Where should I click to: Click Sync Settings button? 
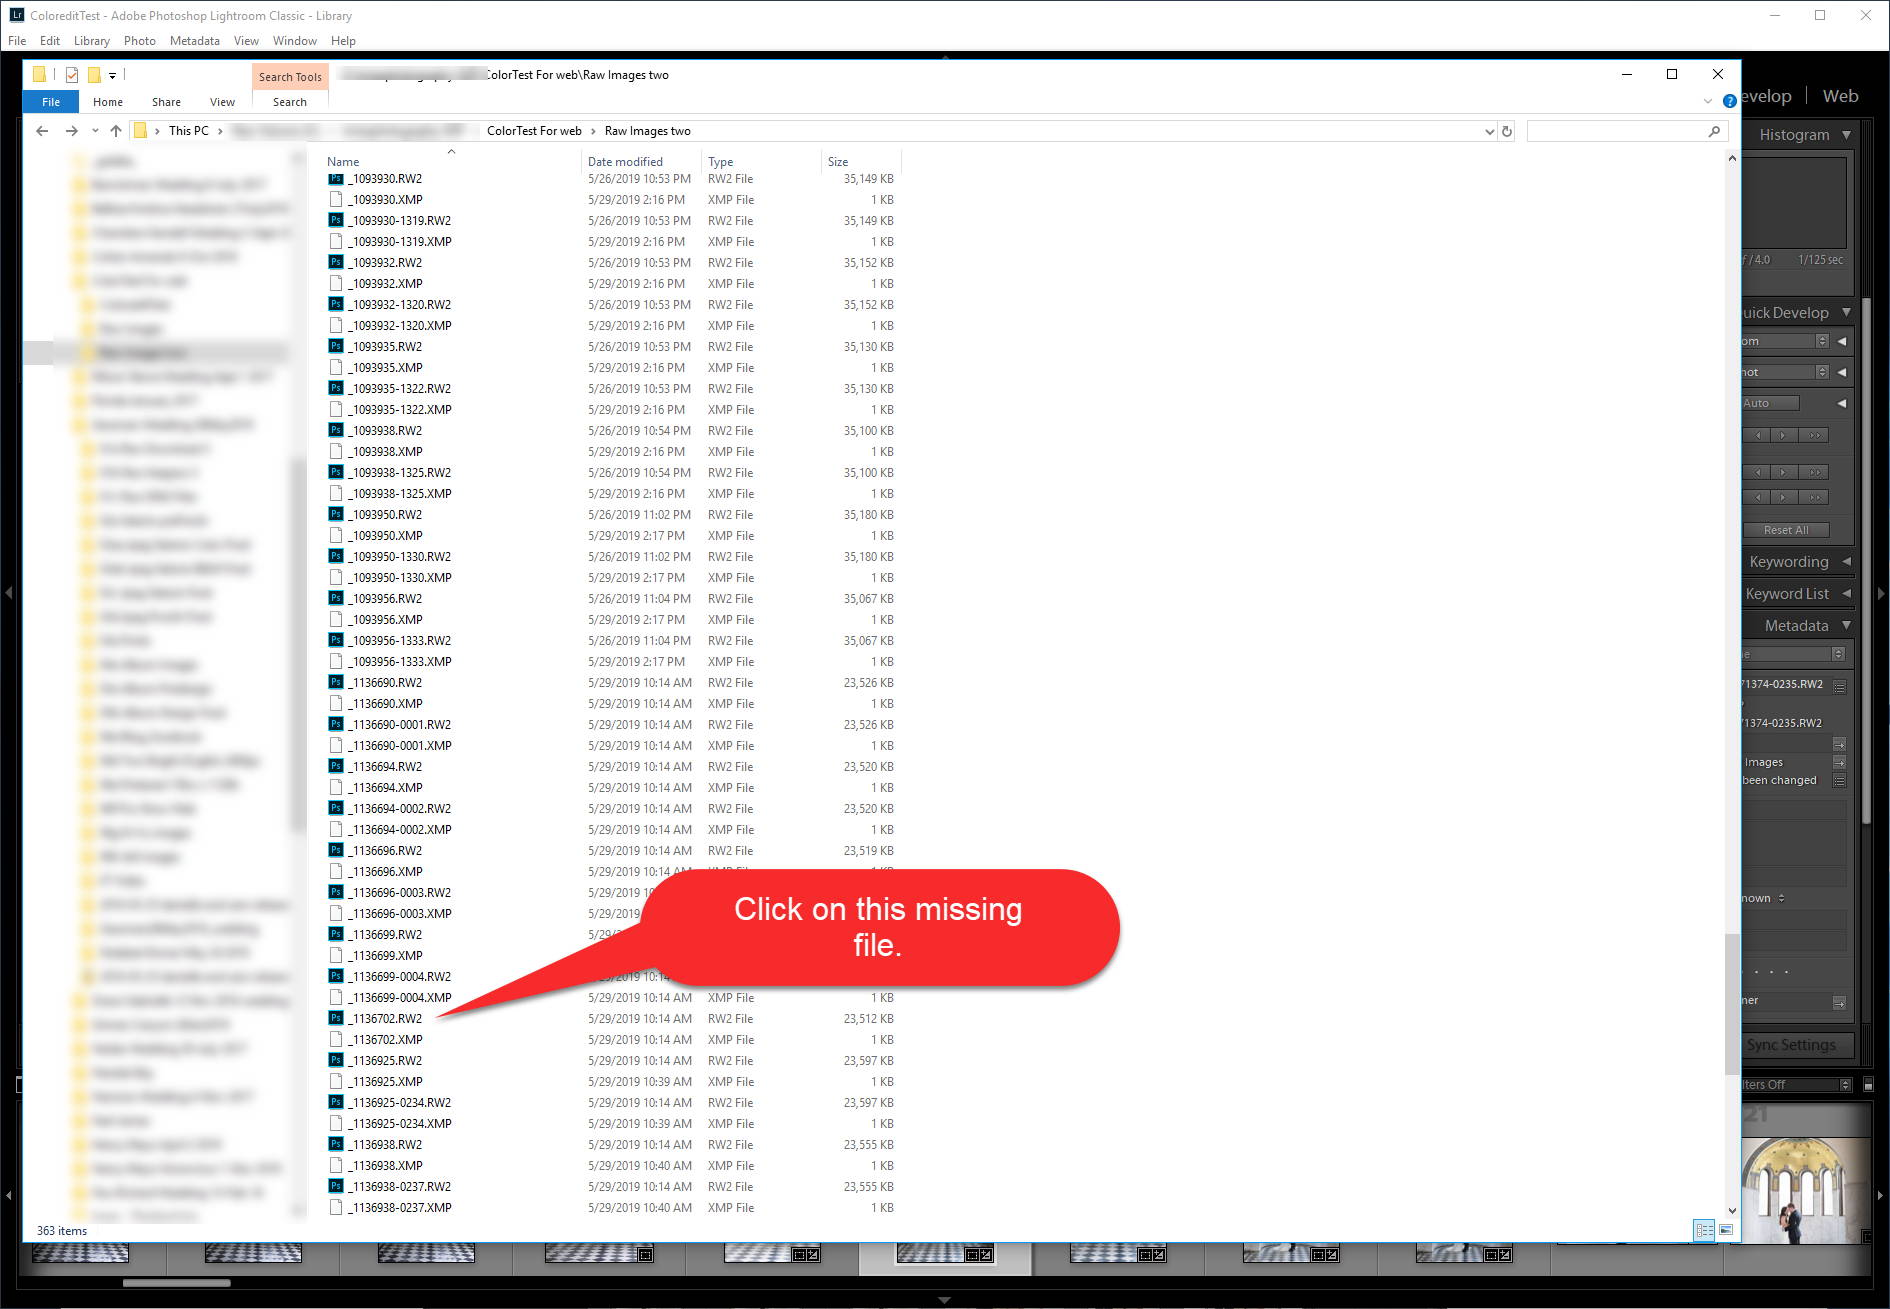(x=1796, y=1045)
